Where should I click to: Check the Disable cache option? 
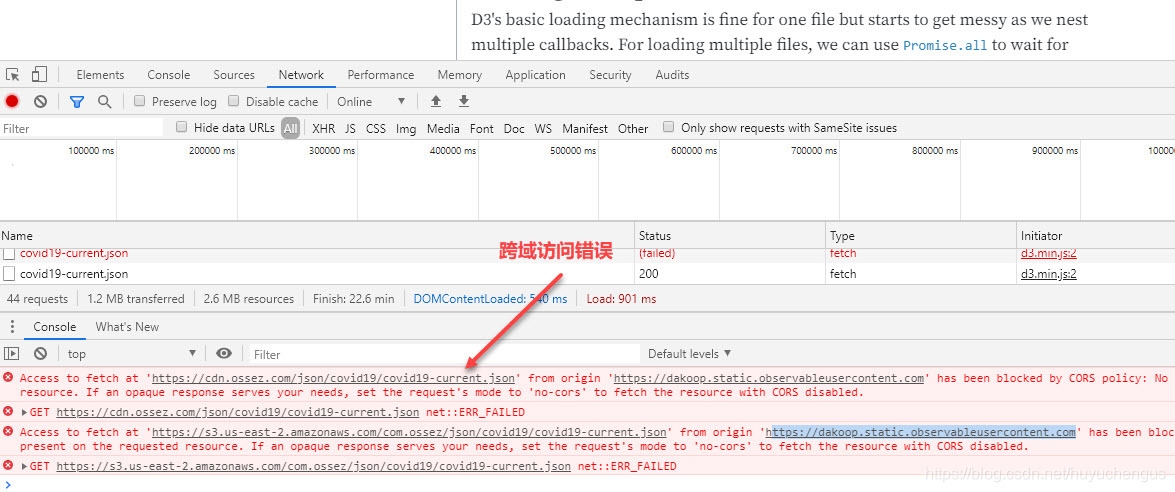234,102
